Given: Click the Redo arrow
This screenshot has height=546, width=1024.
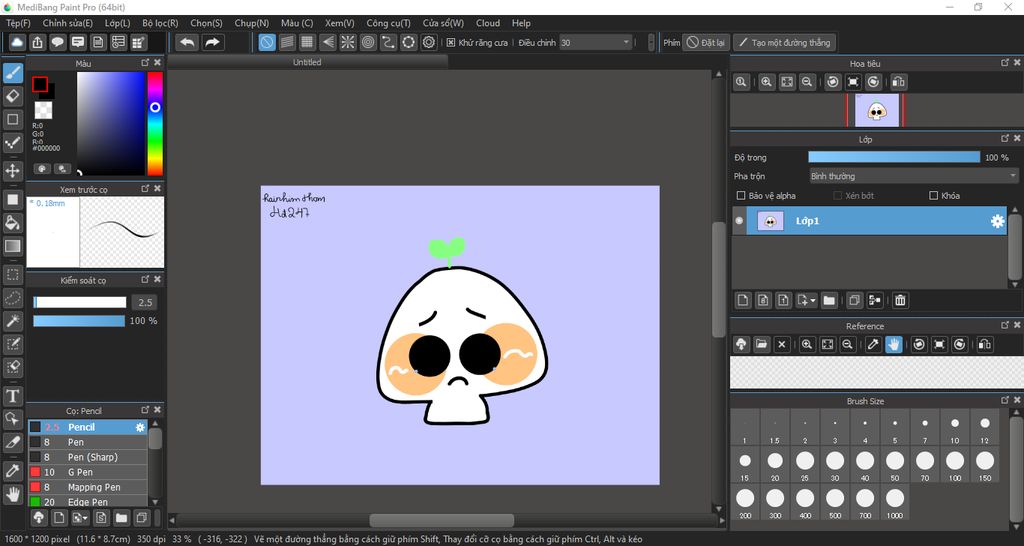Looking at the screenshot, I should (x=212, y=42).
